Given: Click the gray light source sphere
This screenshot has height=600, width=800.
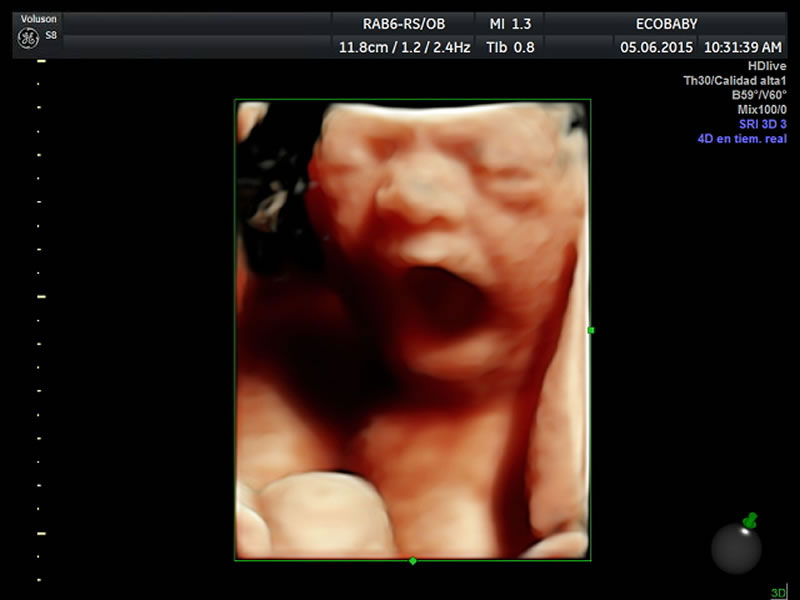Looking at the screenshot, I should coord(736,548).
